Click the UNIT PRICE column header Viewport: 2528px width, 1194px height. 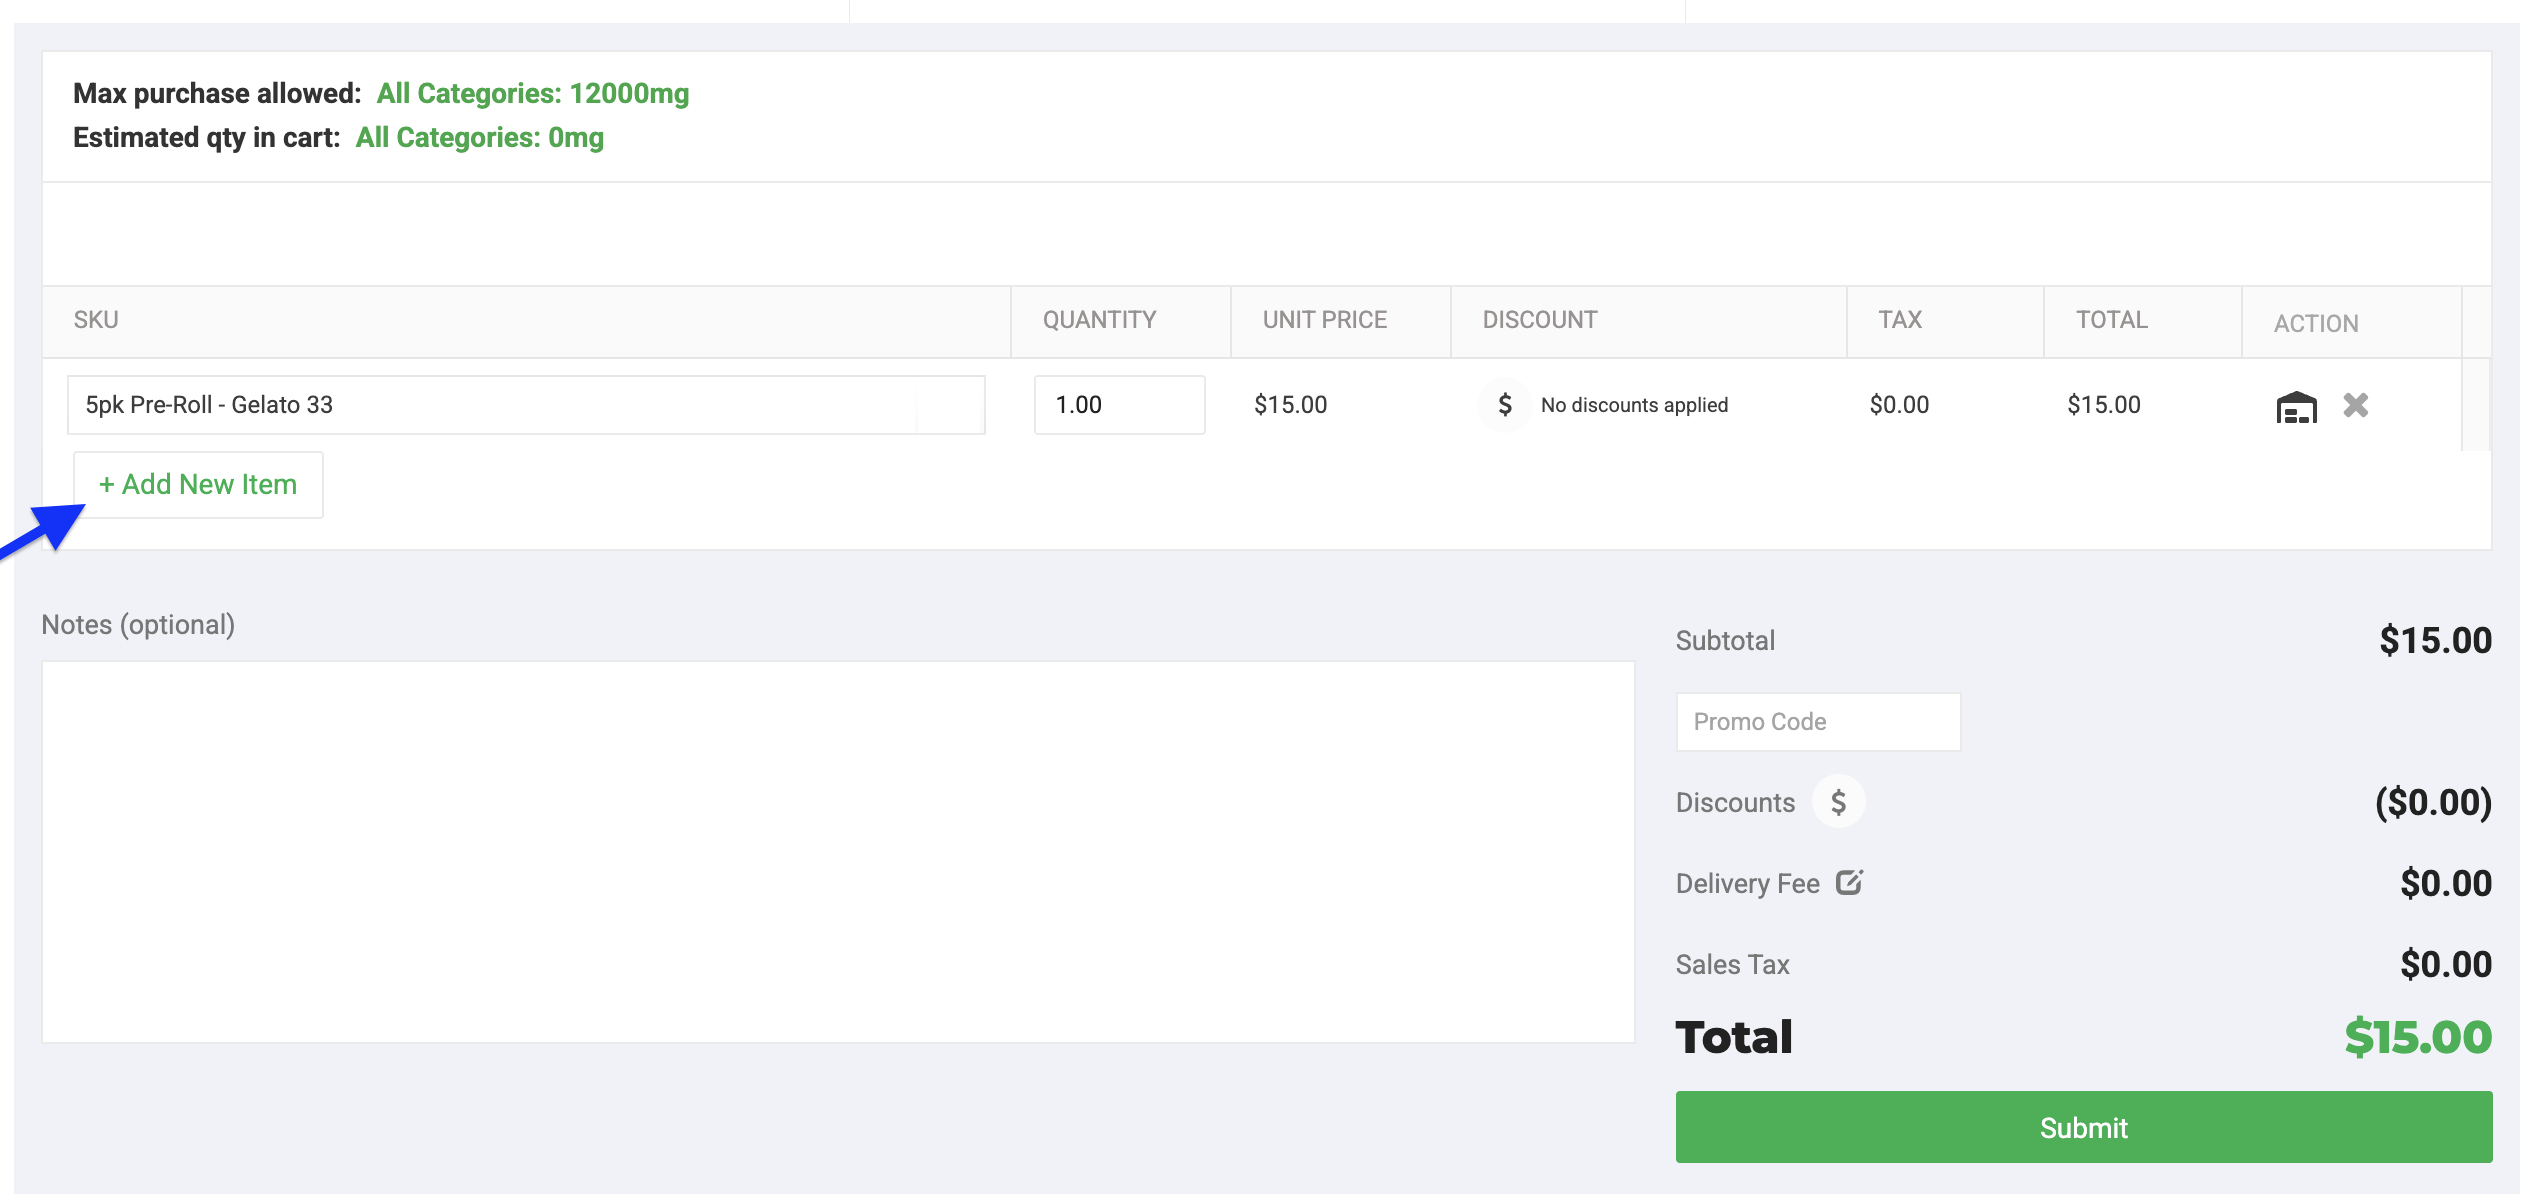click(1324, 320)
